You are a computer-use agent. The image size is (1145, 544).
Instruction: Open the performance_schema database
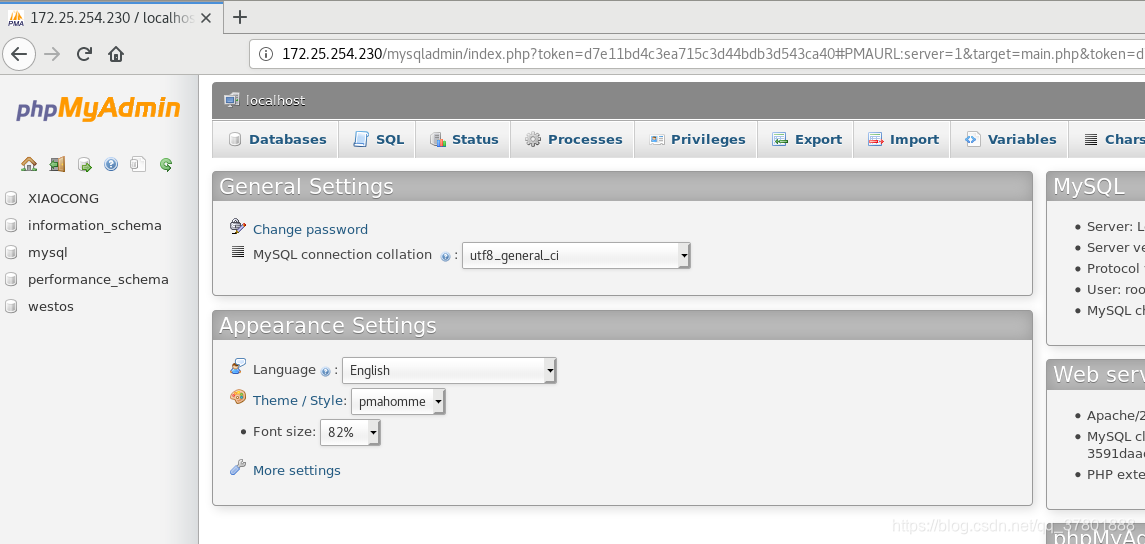[x=98, y=279]
